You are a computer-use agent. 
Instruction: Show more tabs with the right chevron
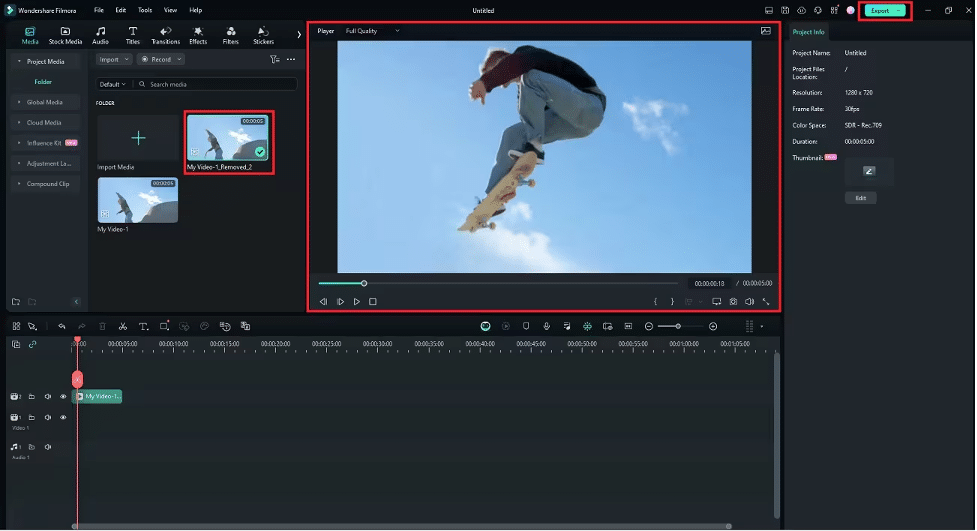tap(299, 35)
